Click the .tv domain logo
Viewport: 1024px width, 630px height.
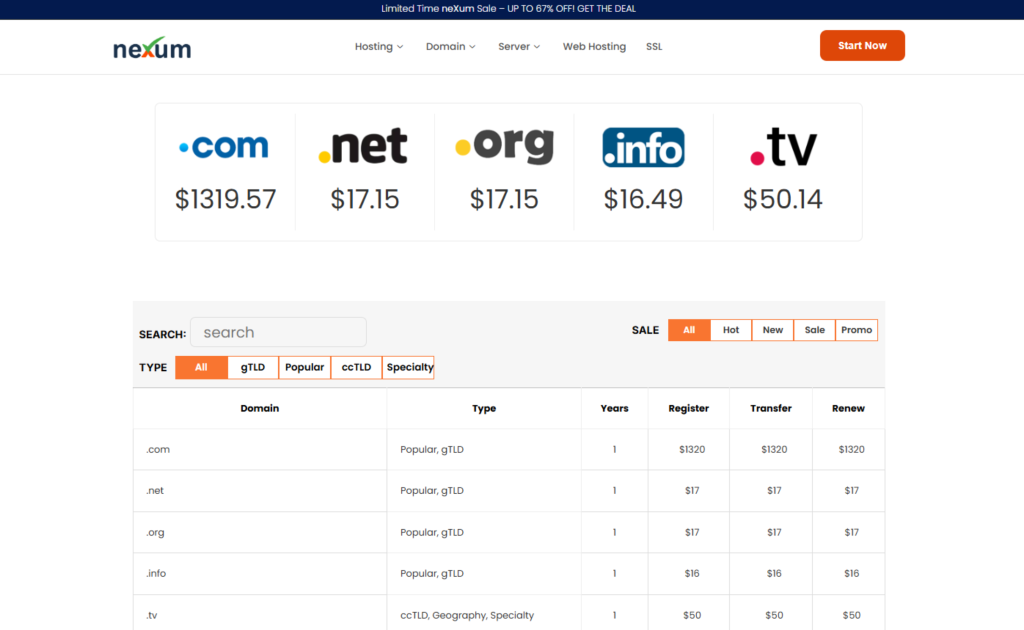783,147
